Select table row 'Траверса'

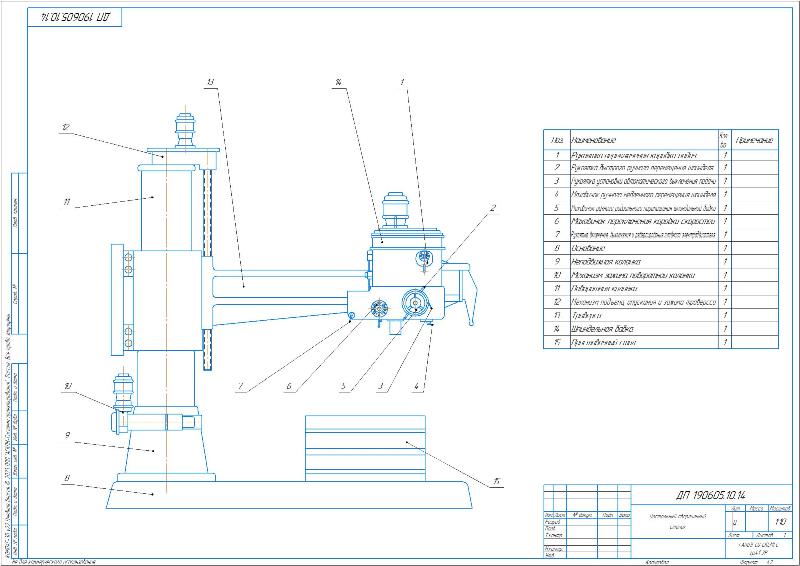coord(661,315)
